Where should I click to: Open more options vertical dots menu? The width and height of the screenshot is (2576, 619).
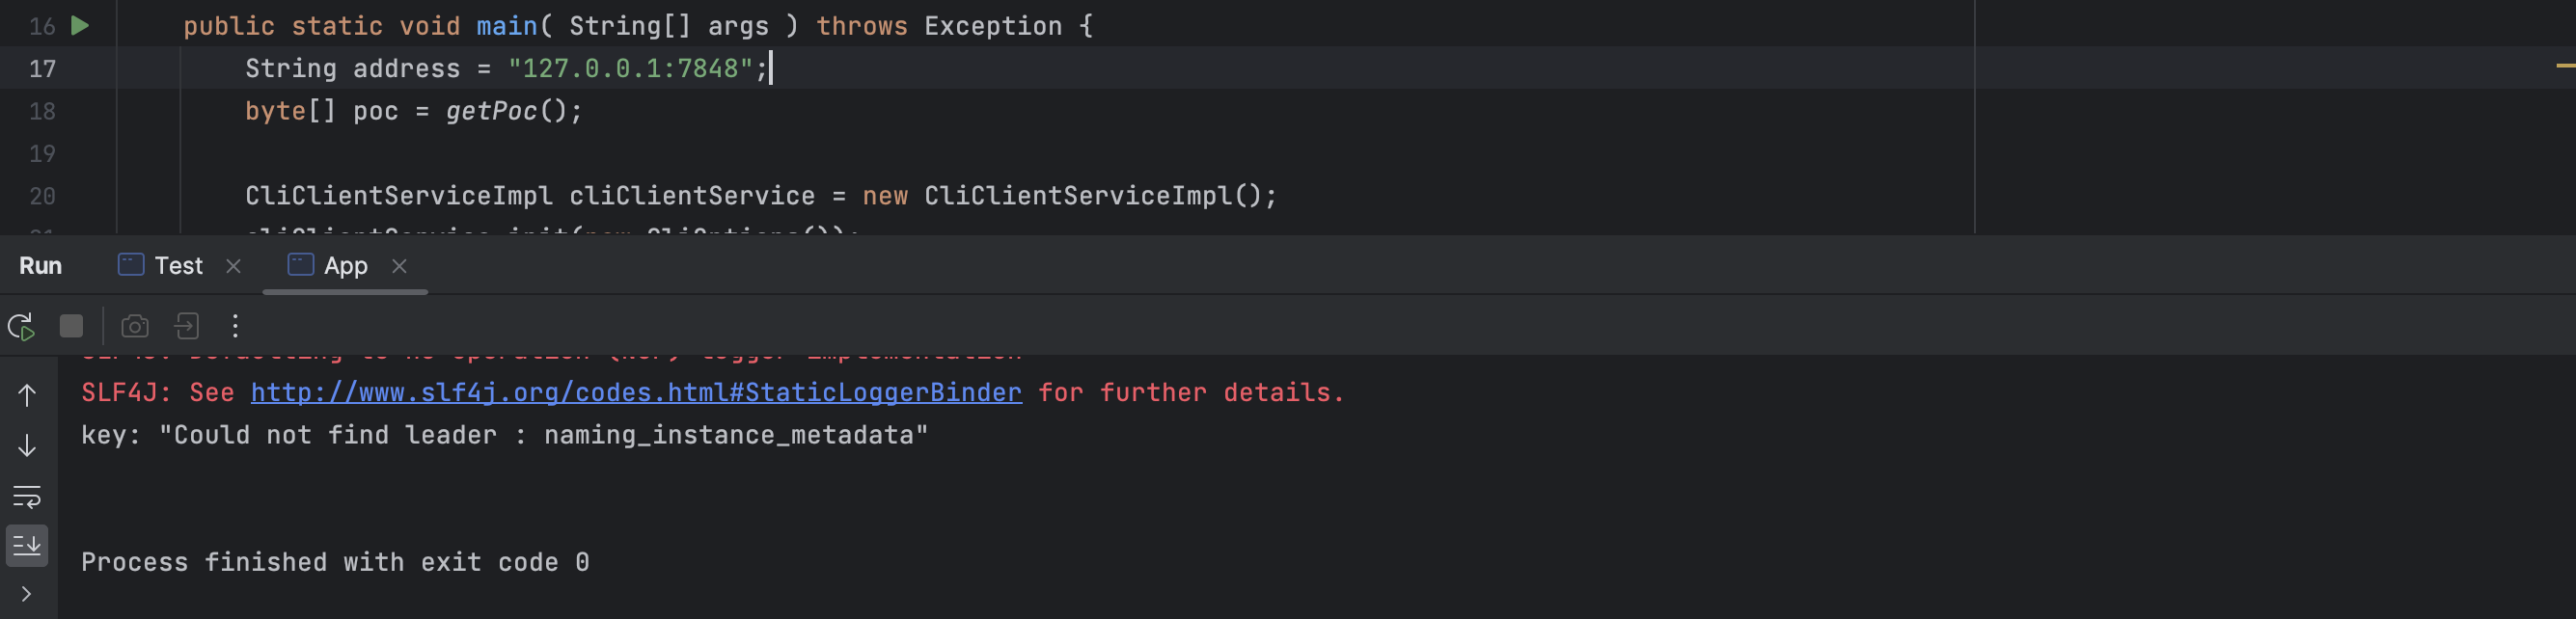[x=235, y=326]
